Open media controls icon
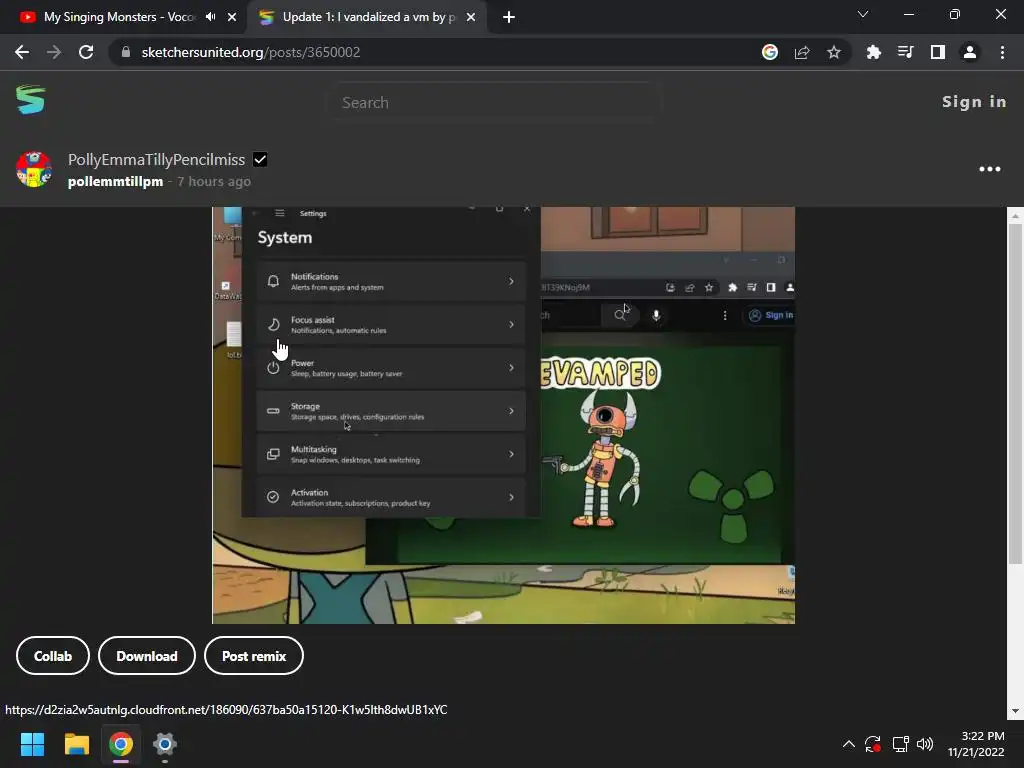 (x=906, y=52)
